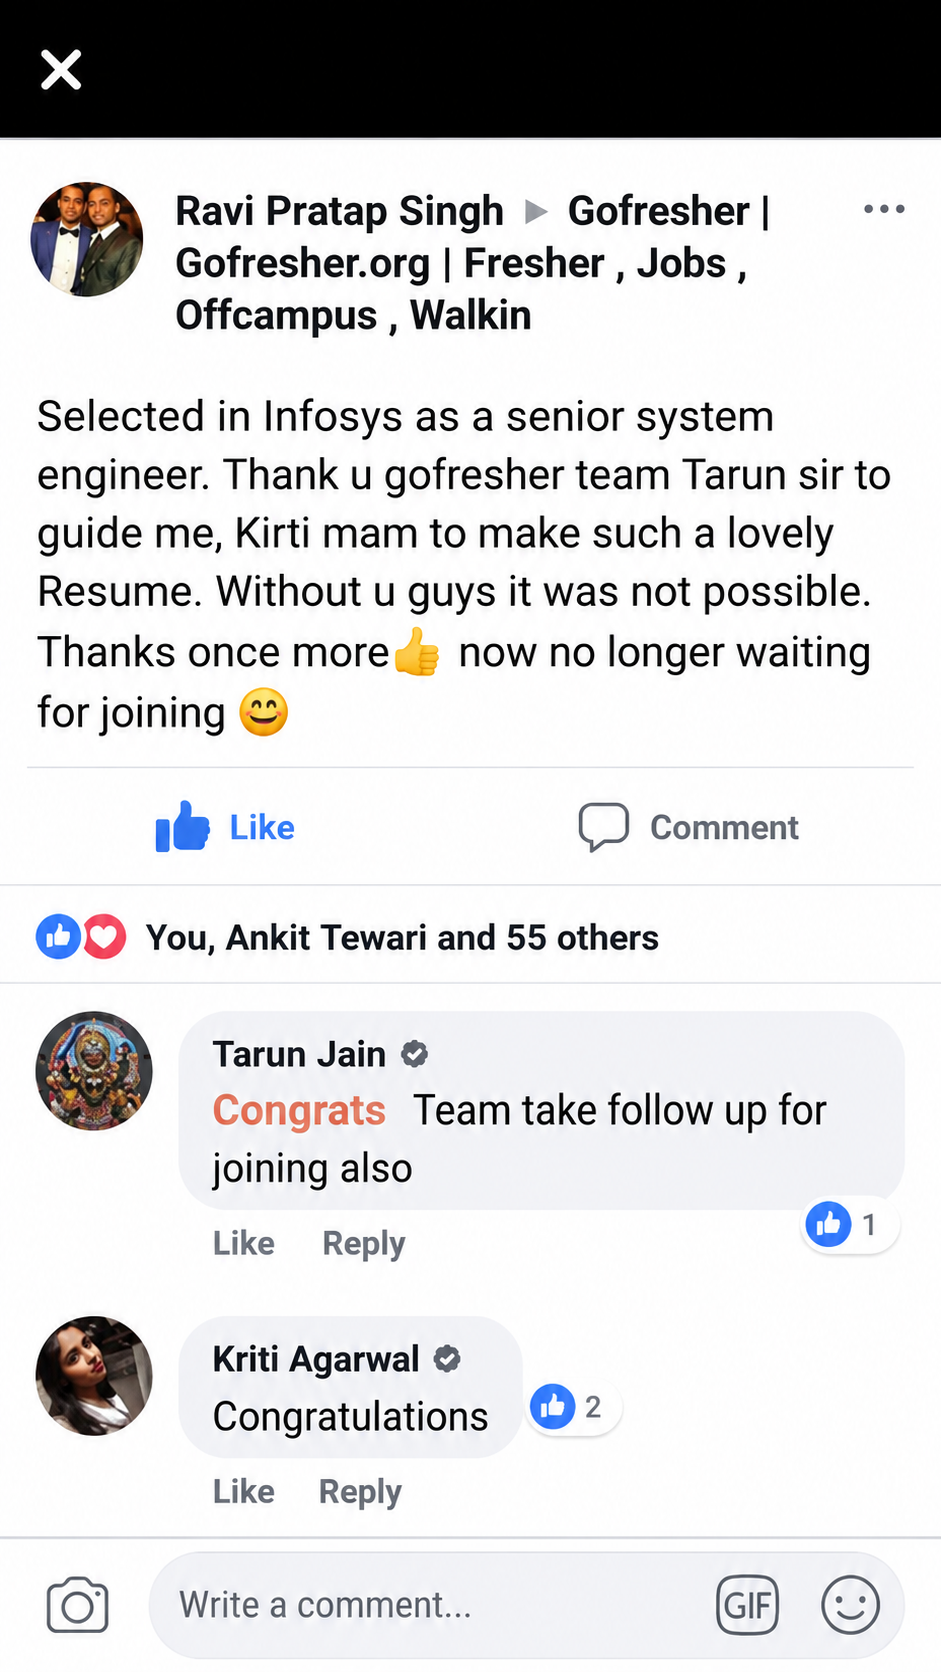
Task: Close the post view with X icon
Action: pos(61,70)
